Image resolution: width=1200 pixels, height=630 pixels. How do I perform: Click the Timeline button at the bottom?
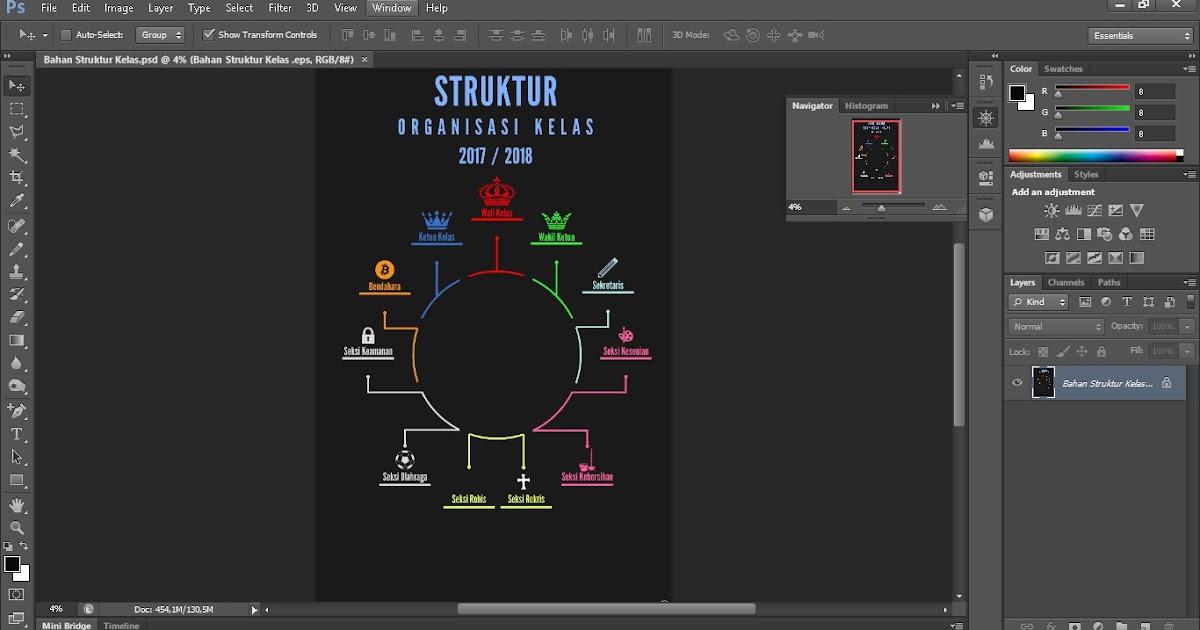tap(120, 625)
